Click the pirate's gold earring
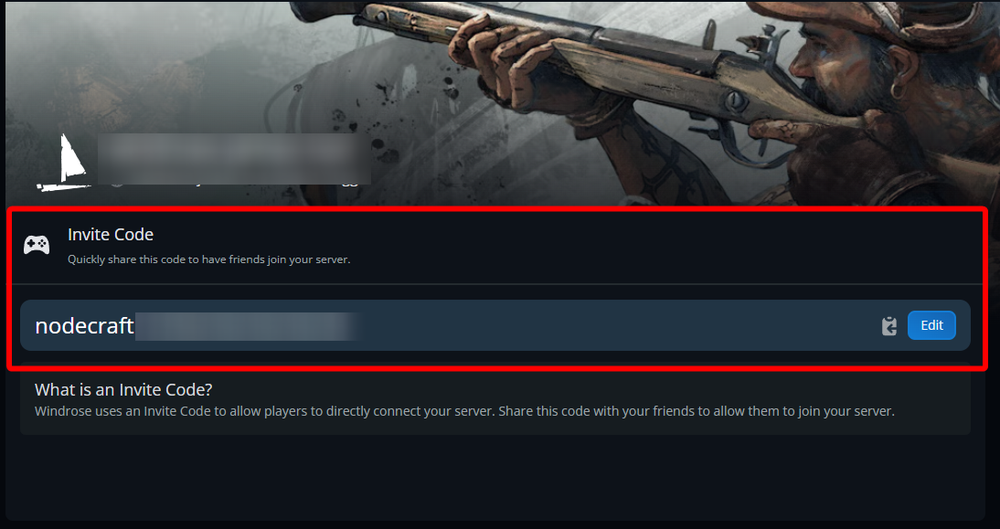 point(899,90)
